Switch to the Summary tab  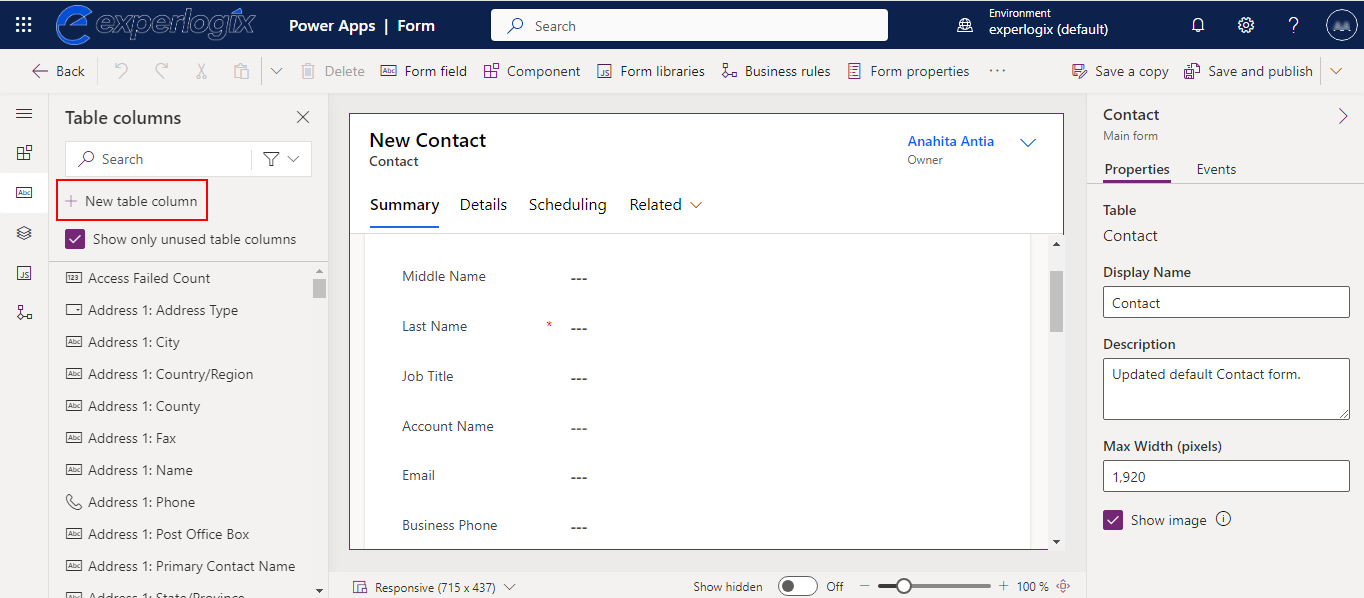(x=404, y=205)
